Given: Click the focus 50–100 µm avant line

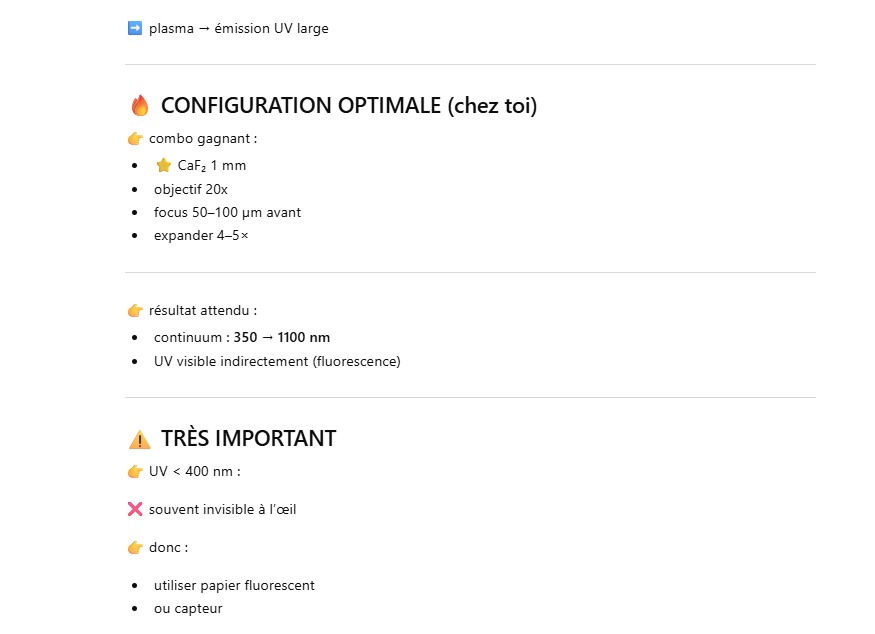Looking at the screenshot, I should click(227, 213).
